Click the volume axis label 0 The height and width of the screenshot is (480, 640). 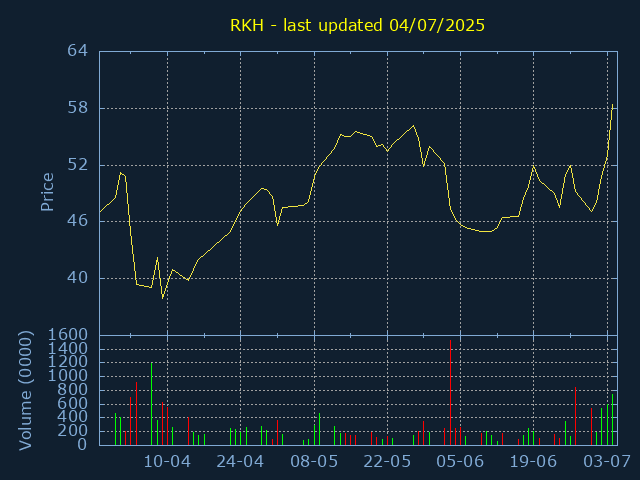tap(82, 444)
